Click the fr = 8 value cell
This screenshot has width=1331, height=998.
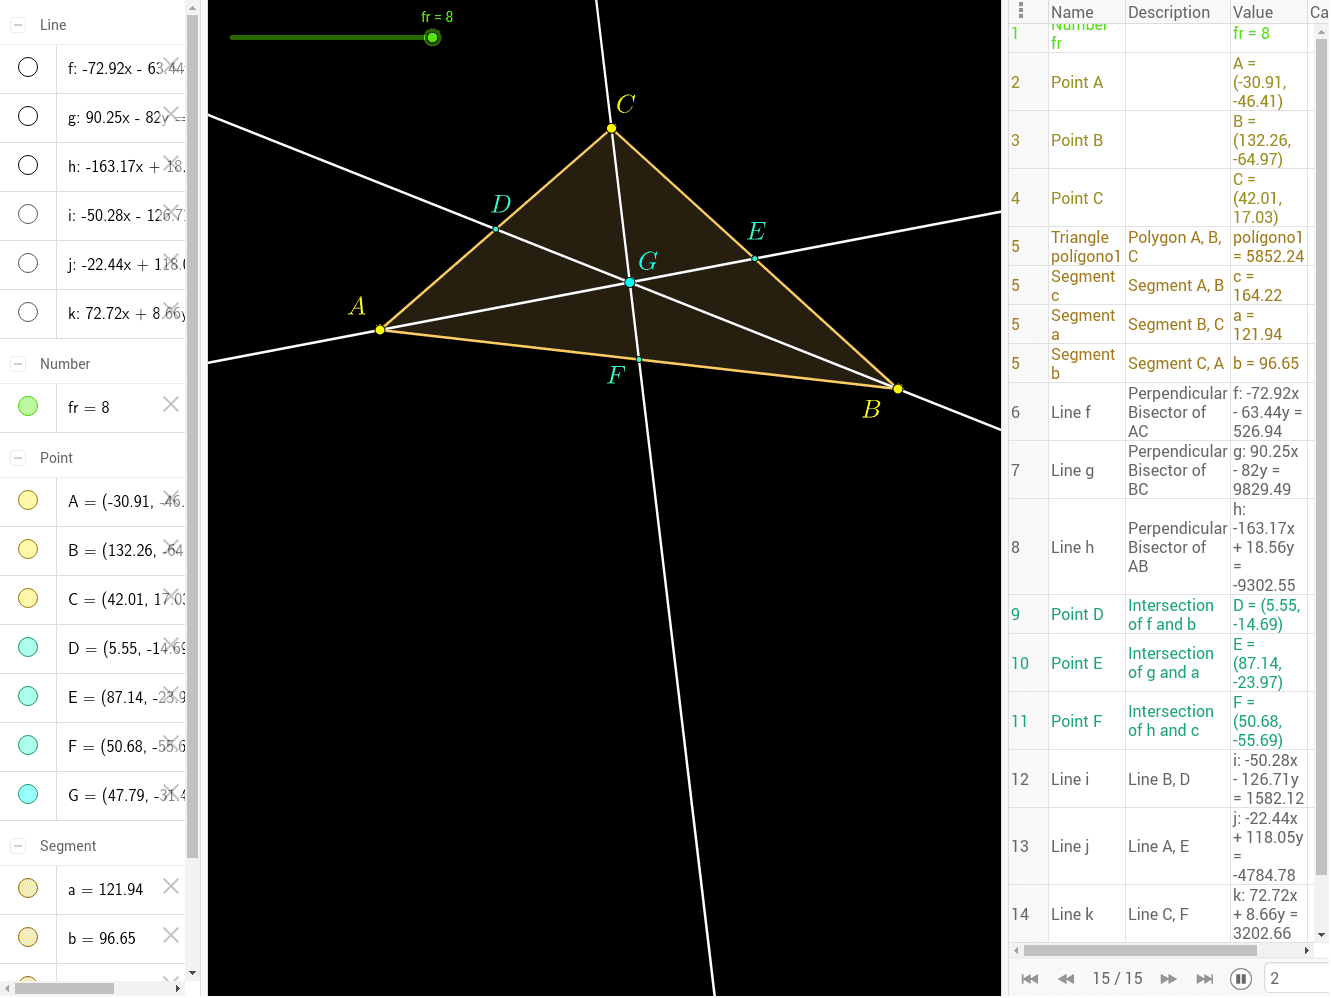tap(1269, 33)
